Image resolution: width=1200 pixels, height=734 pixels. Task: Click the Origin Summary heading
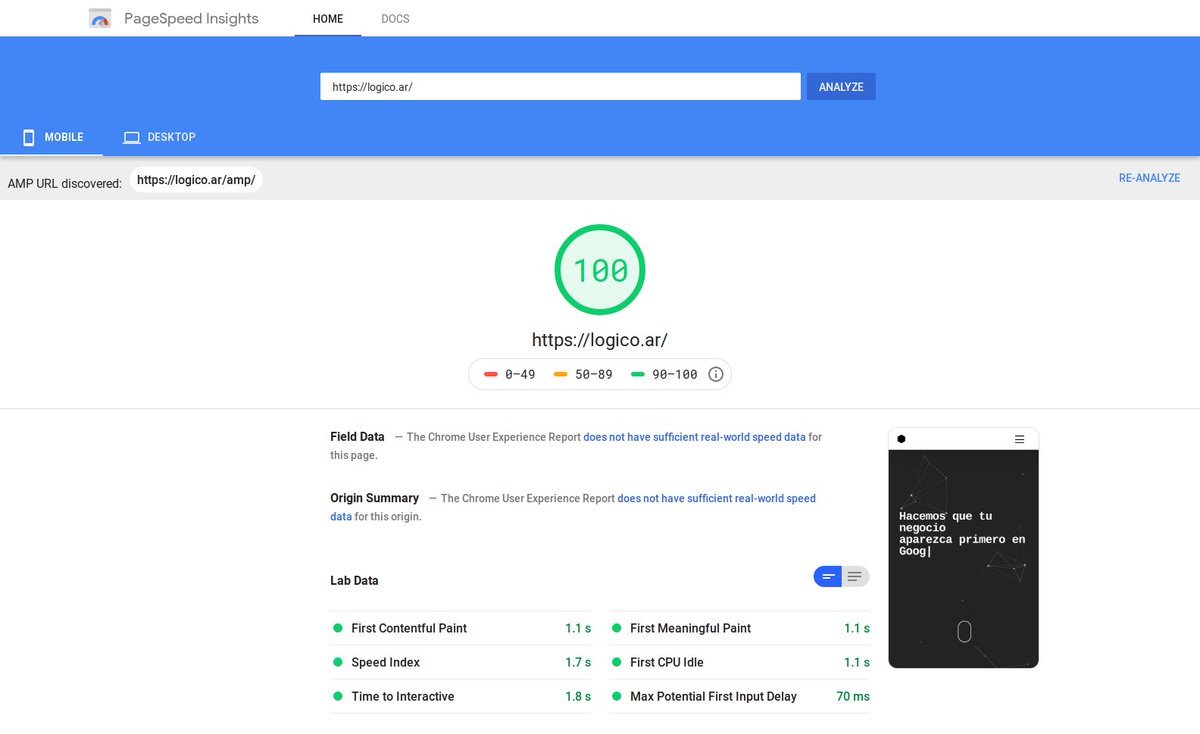tap(374, 498)
